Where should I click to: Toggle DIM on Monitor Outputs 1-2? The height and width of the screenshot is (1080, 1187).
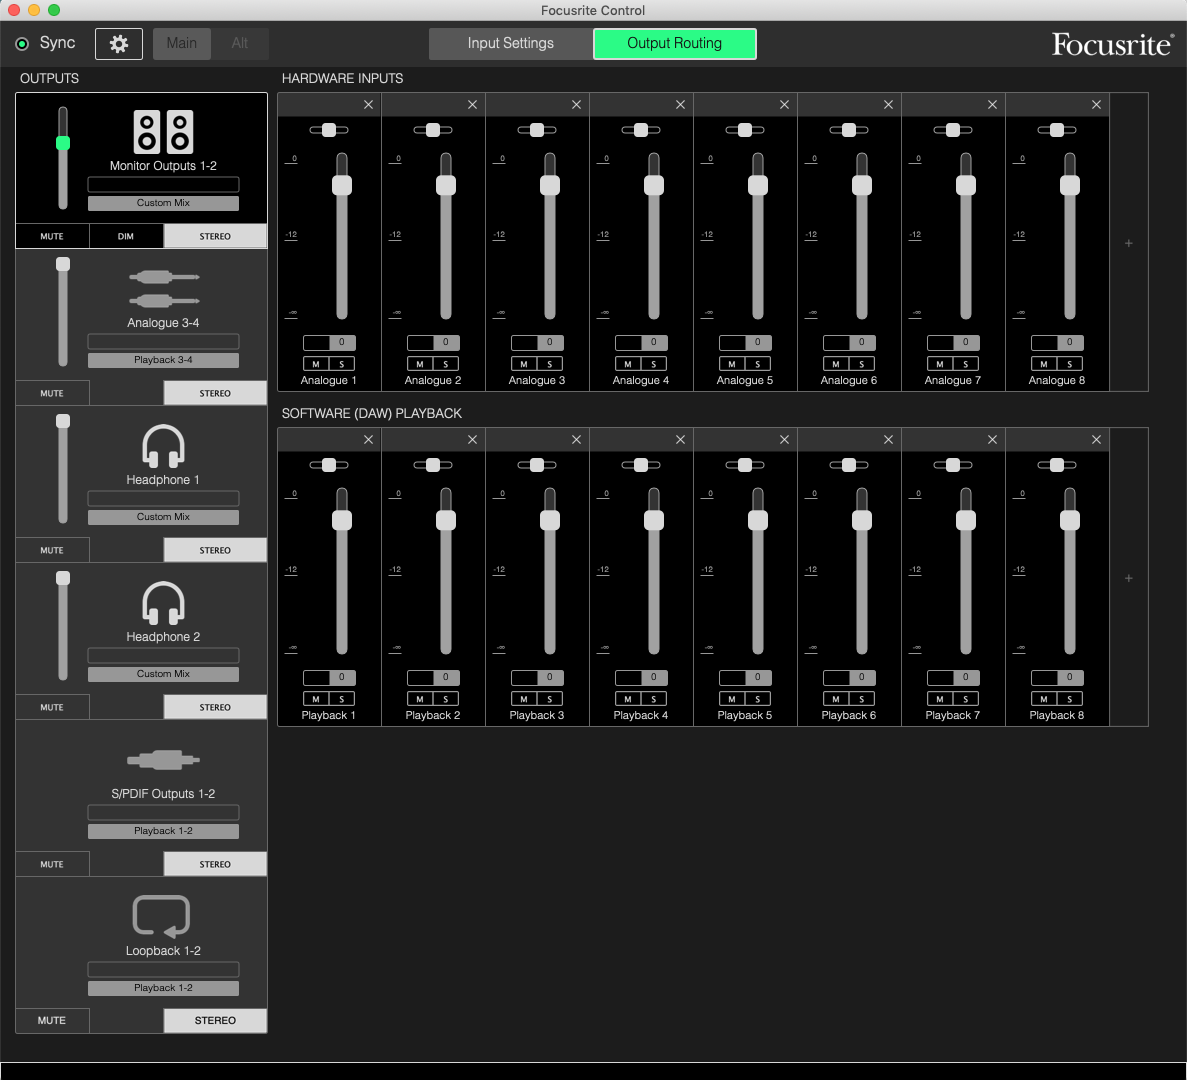click(x=126, y=236)
